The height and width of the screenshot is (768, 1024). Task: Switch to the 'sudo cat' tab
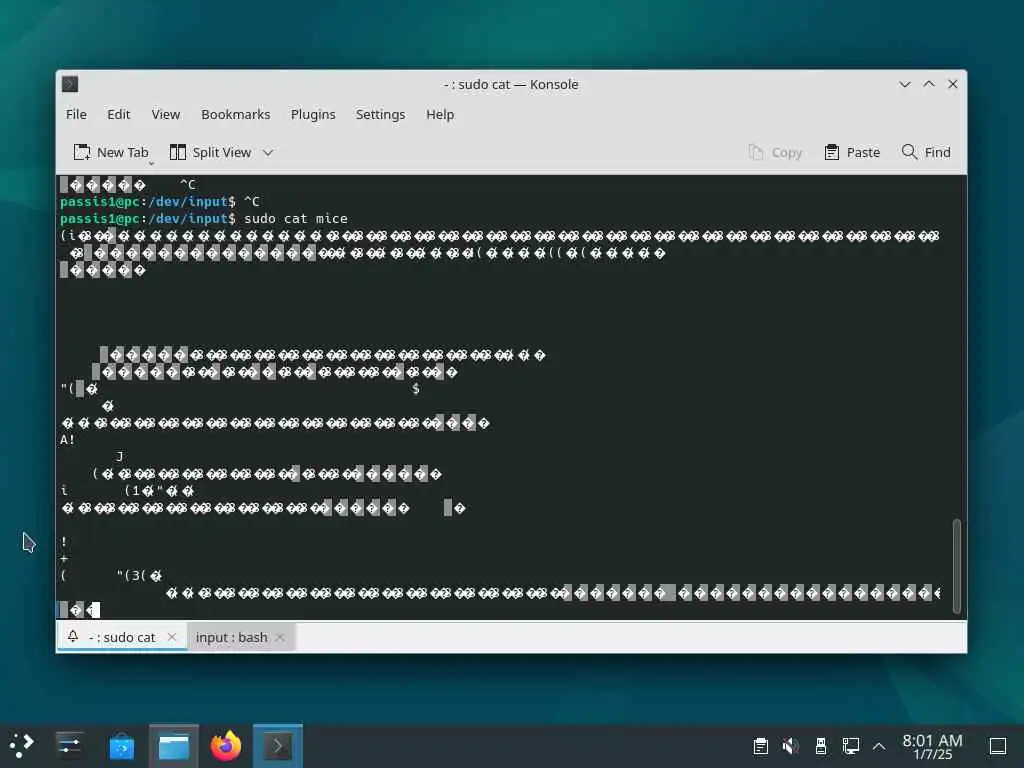(122, 637)
